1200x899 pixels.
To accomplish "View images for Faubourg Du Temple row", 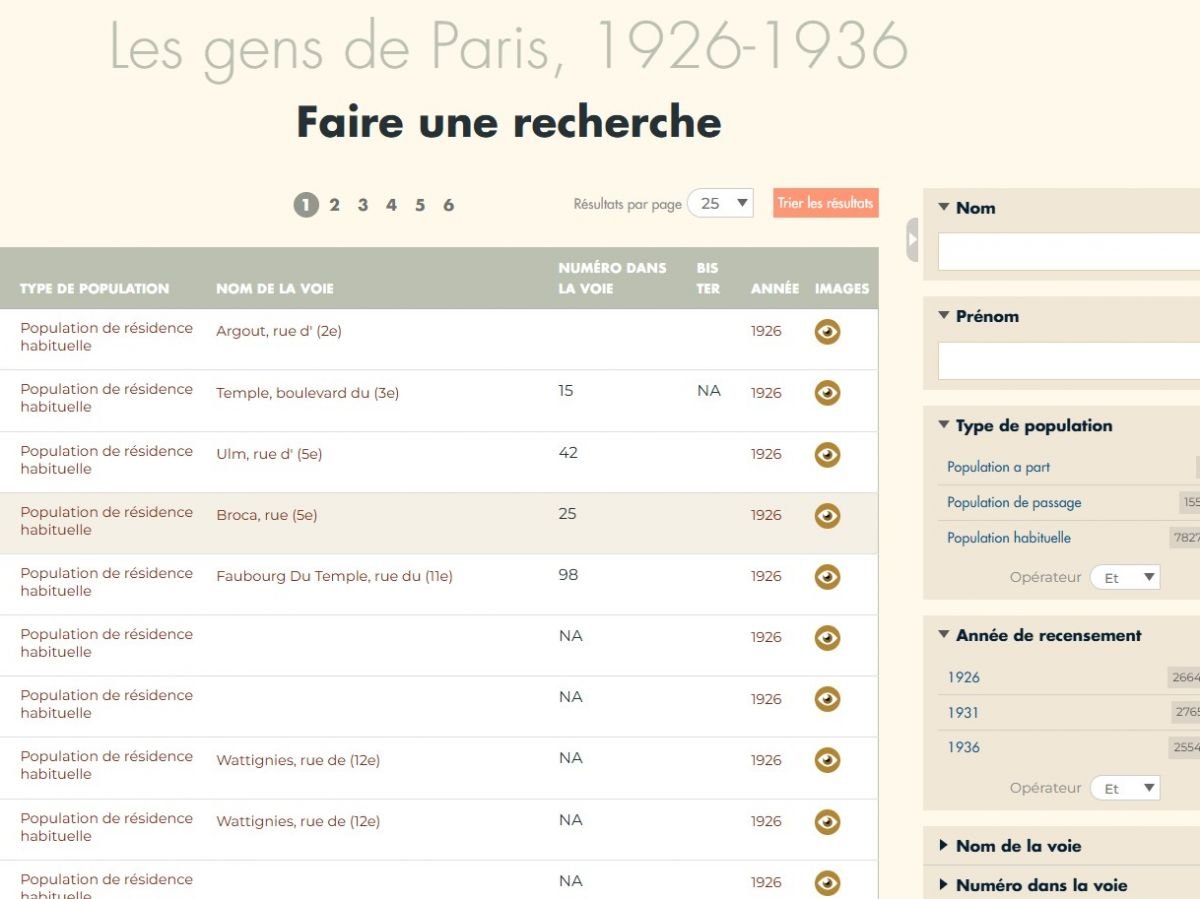I will [x=827, y=577].
